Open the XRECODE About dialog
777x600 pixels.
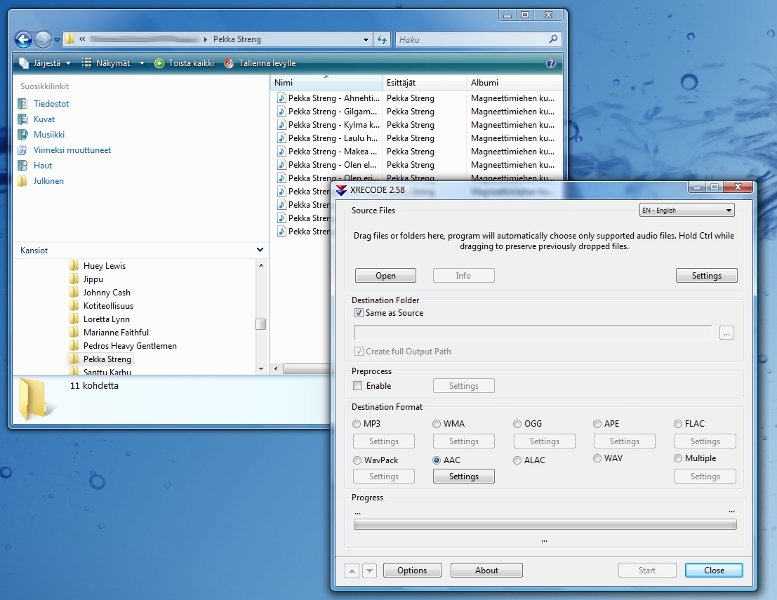click(487, 570)
